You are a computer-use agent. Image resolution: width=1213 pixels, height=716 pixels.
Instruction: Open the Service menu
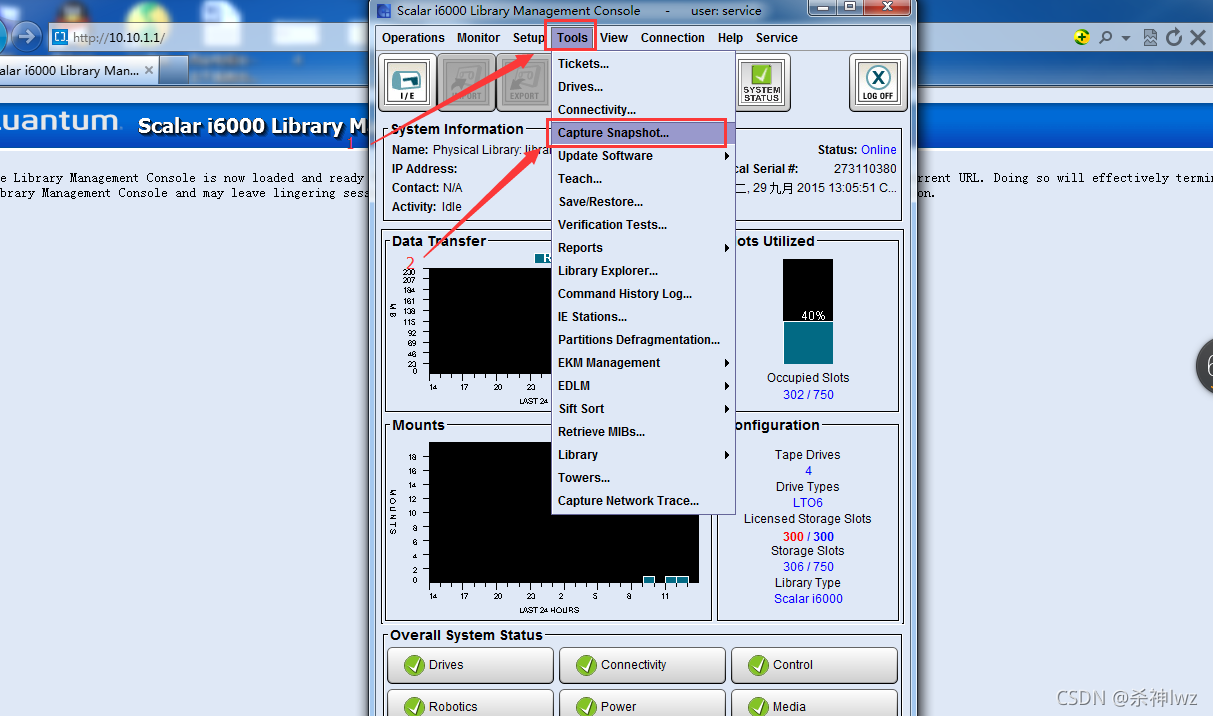coord(777,38)
